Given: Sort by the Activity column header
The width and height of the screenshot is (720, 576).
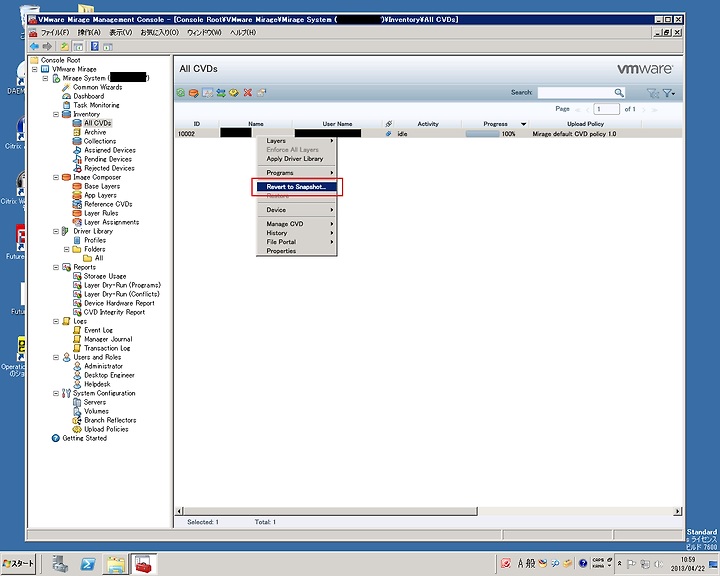Looking at the screenshot, I should (x=428, y=124).
